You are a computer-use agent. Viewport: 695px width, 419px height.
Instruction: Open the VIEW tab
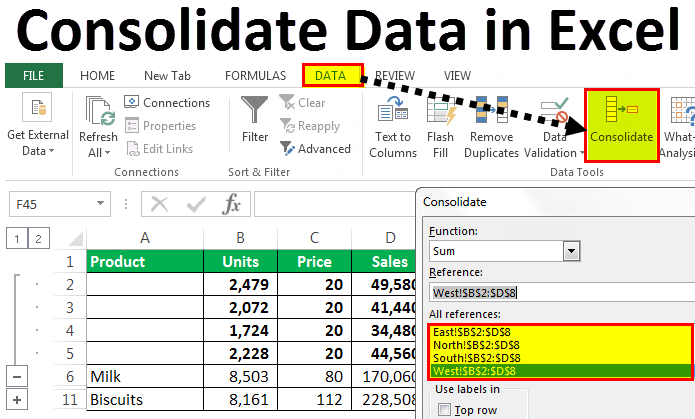[457, 76]
